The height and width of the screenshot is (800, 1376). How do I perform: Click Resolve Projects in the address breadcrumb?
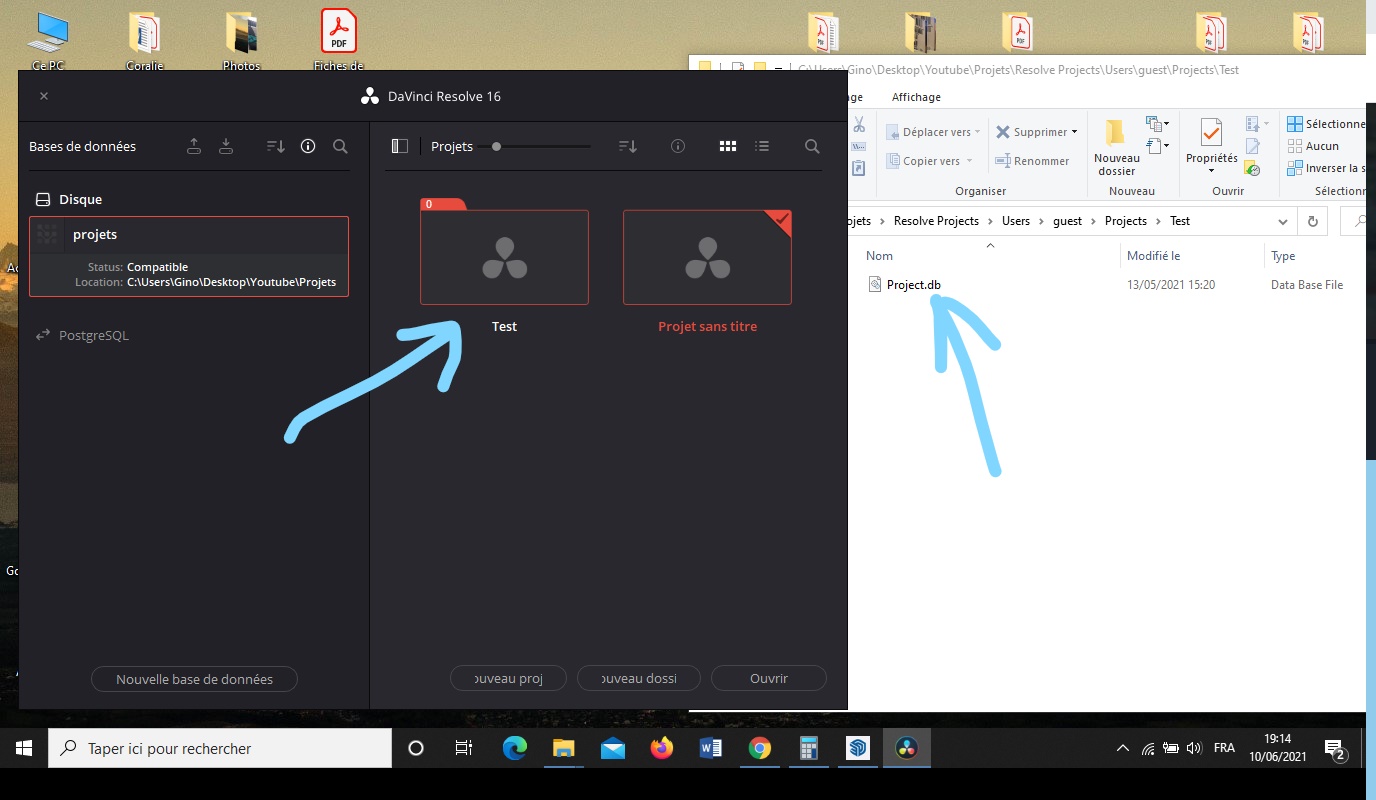pyautogui.click(x=936, y=221)
